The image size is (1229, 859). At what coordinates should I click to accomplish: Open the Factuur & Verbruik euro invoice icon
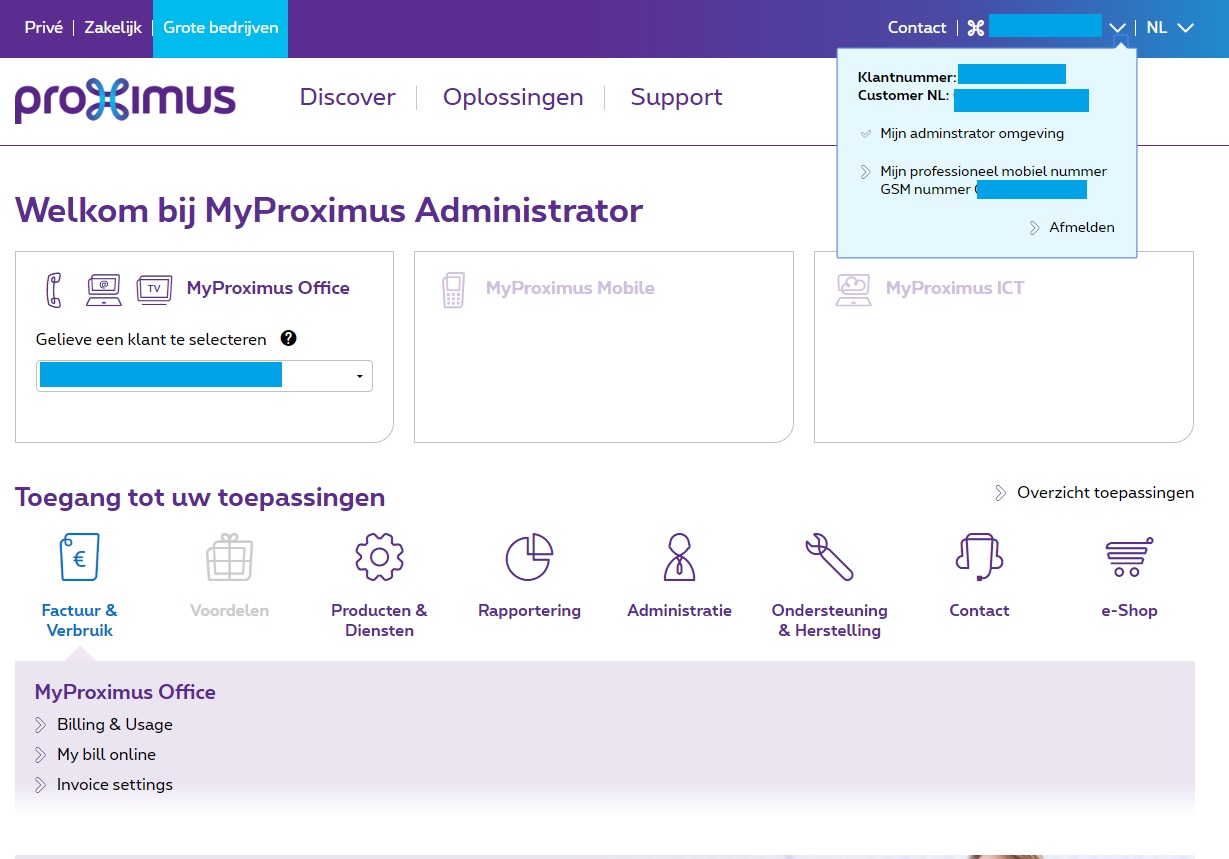pyautogui.click(x=79, y=557)
